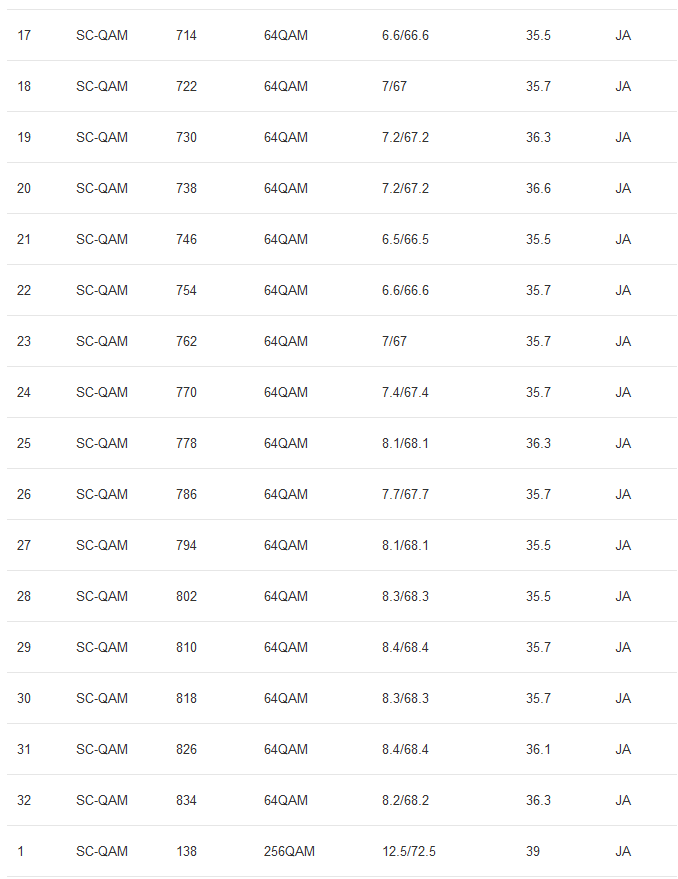Click the 36.1 SNR value

click(538, 749)
